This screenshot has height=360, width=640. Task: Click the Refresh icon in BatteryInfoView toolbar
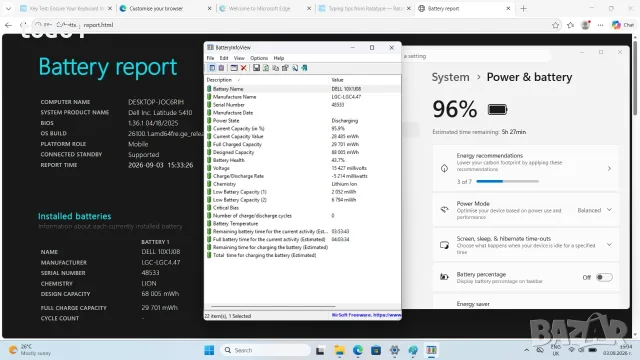coord(266,68)
